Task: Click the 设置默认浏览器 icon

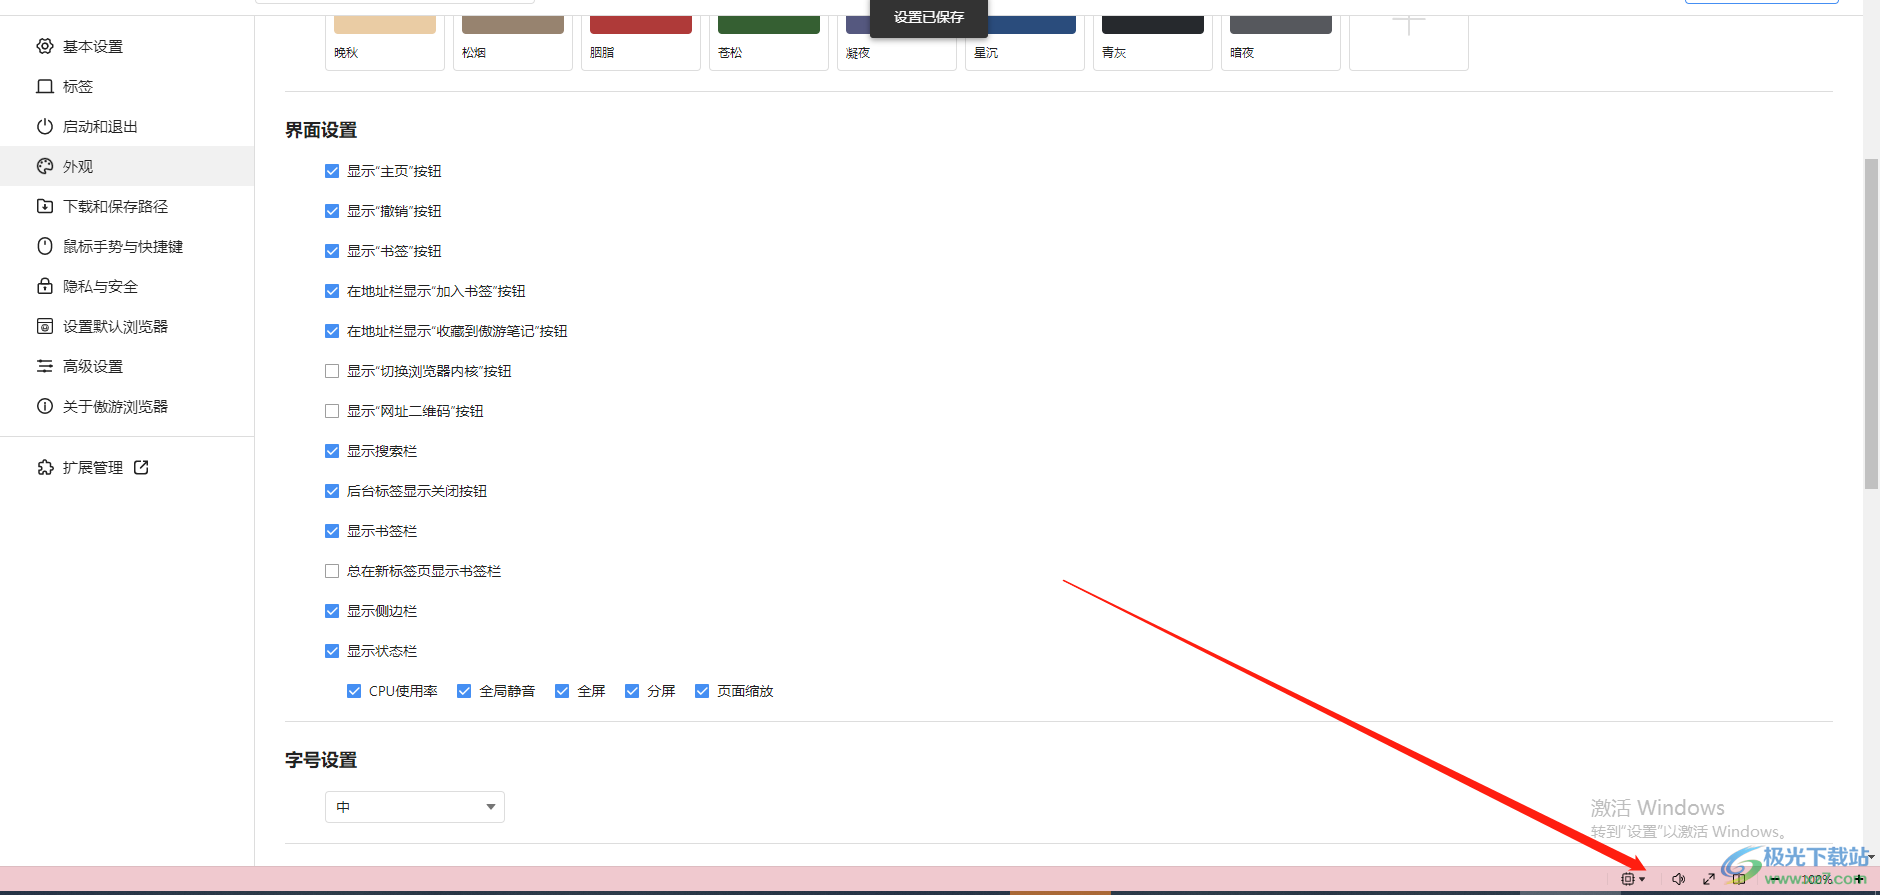Action: tap(45, 326)
